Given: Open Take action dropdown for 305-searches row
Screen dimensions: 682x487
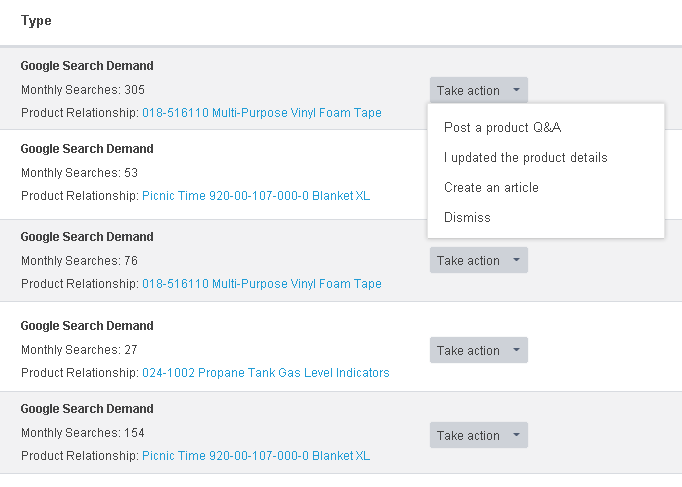Looking at the screenshot, I should pyautogui.click(x=478, y=90).
